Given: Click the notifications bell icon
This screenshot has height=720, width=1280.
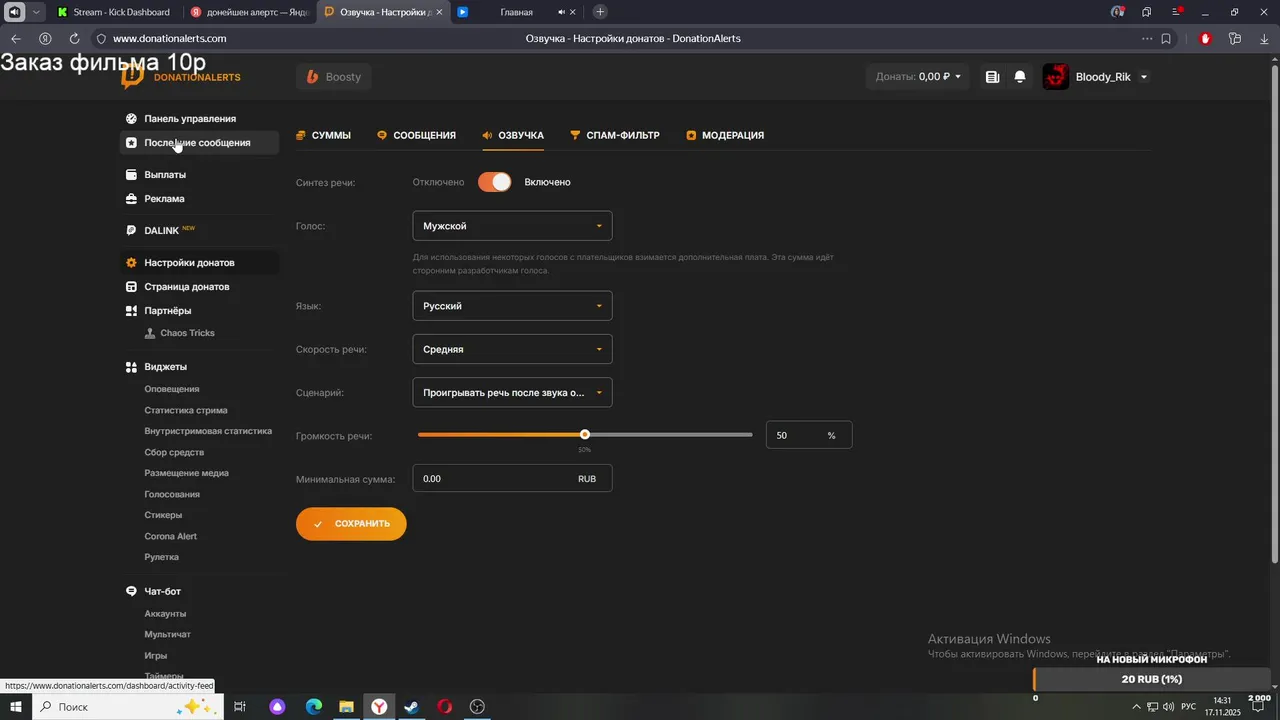Looking at the screenshot, I should 1020,77.
